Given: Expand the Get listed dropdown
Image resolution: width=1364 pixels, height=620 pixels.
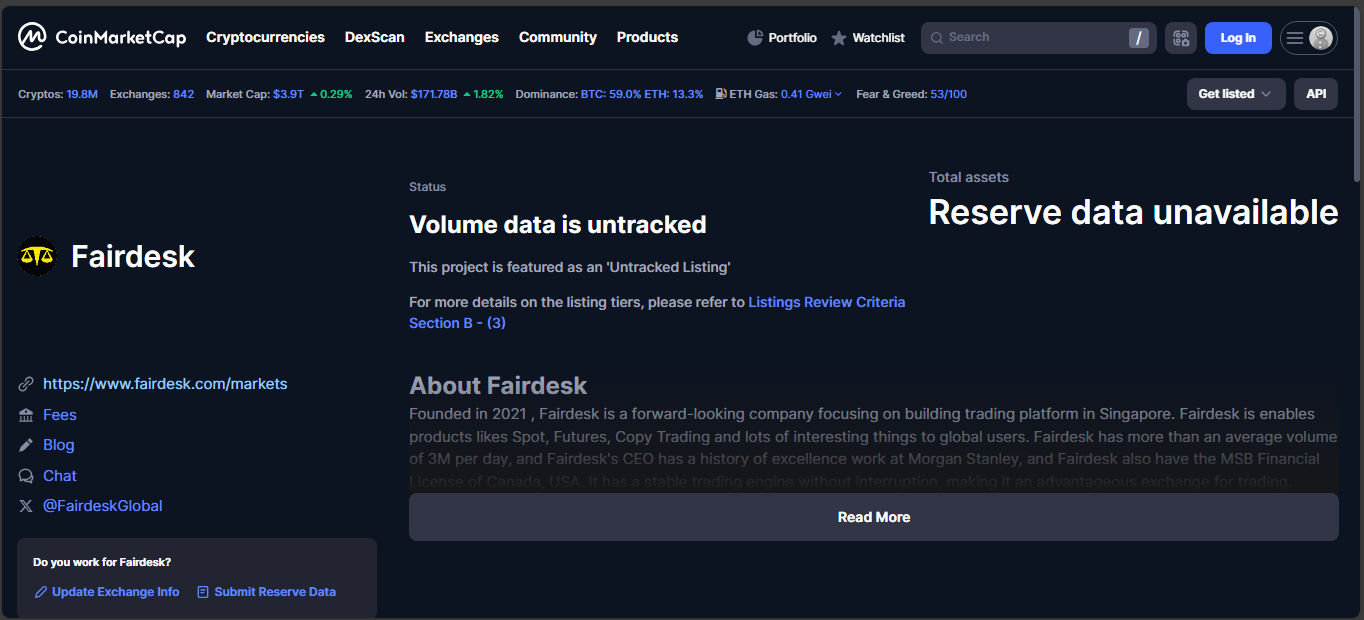Looking at the screenshot, I should pyautogui.click(x=1235, y=94).
